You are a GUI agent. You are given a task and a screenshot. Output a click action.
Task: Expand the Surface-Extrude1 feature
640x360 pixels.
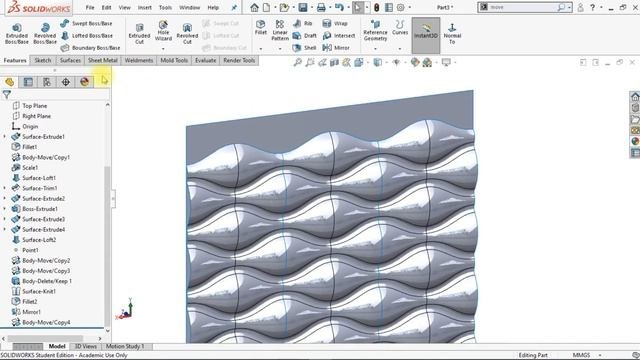coord(5,136)
